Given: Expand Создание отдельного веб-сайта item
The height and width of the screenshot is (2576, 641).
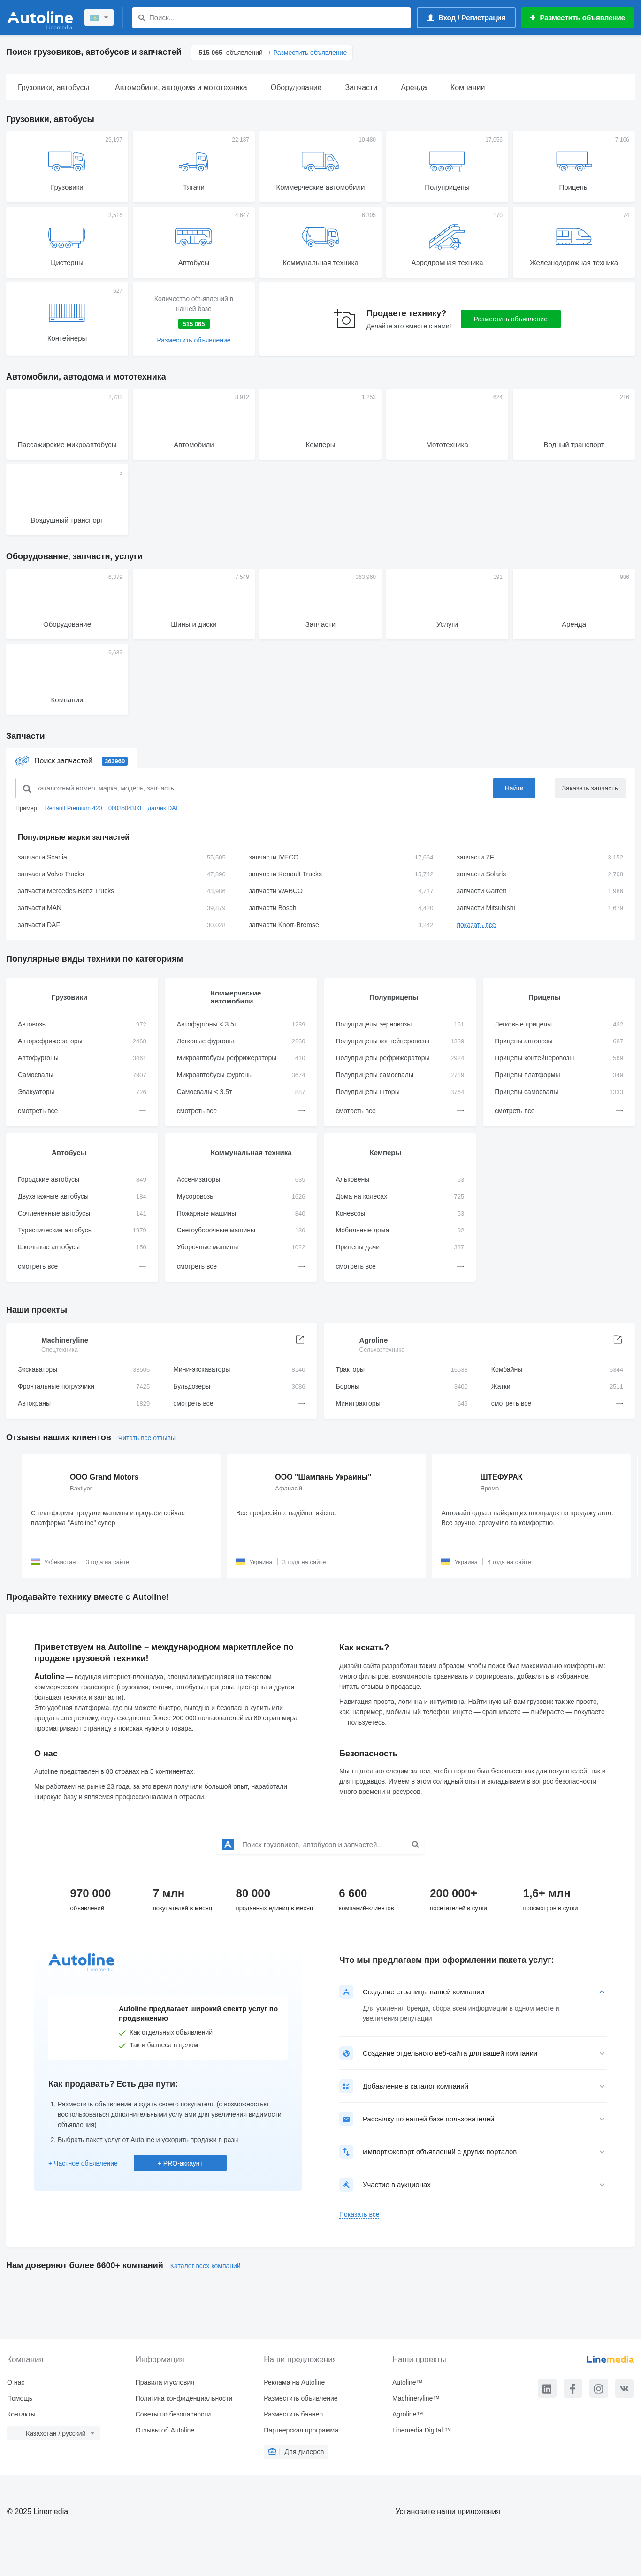Looking at the screenshot, I should point(602,2053).
